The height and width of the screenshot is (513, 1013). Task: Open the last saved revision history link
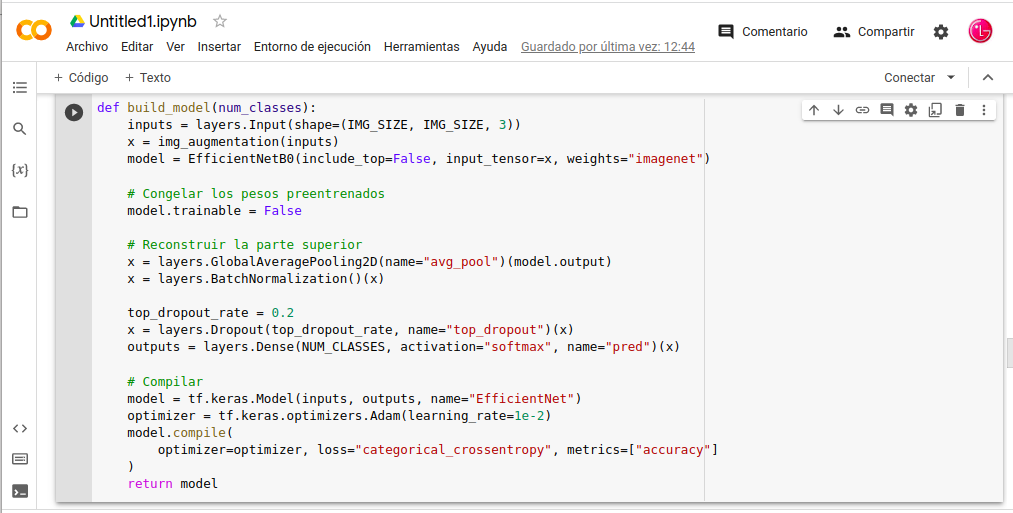point(608,47)
